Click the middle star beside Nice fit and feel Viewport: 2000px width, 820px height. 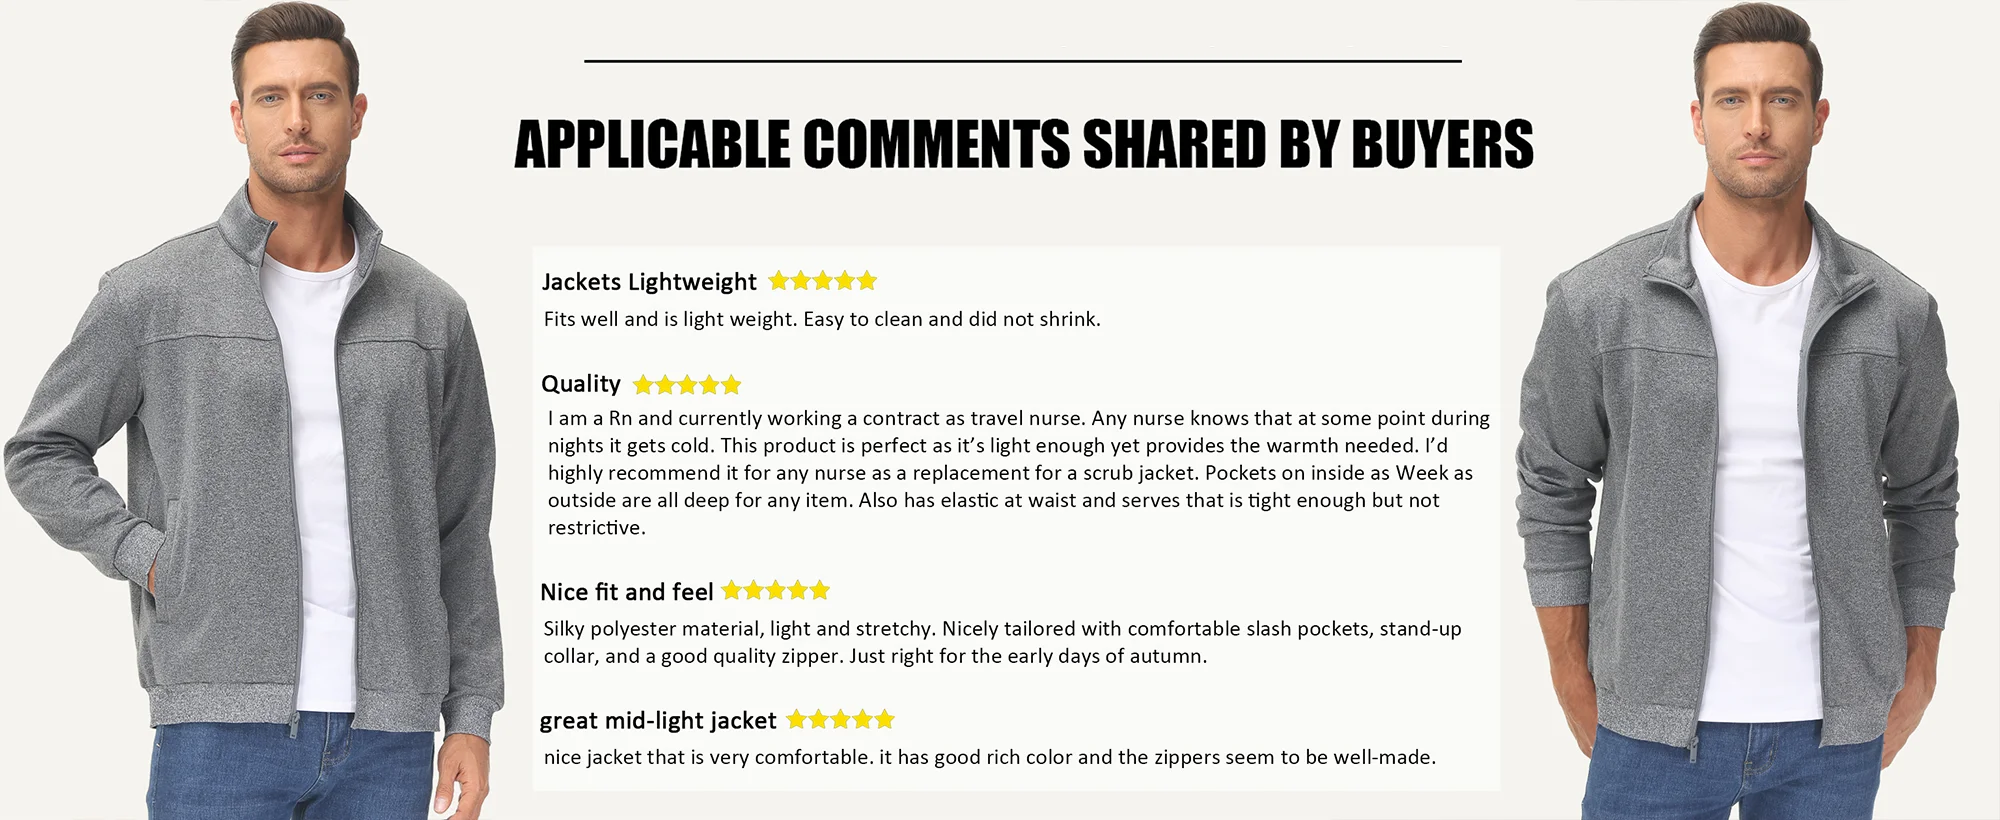(x=776, y=591)
